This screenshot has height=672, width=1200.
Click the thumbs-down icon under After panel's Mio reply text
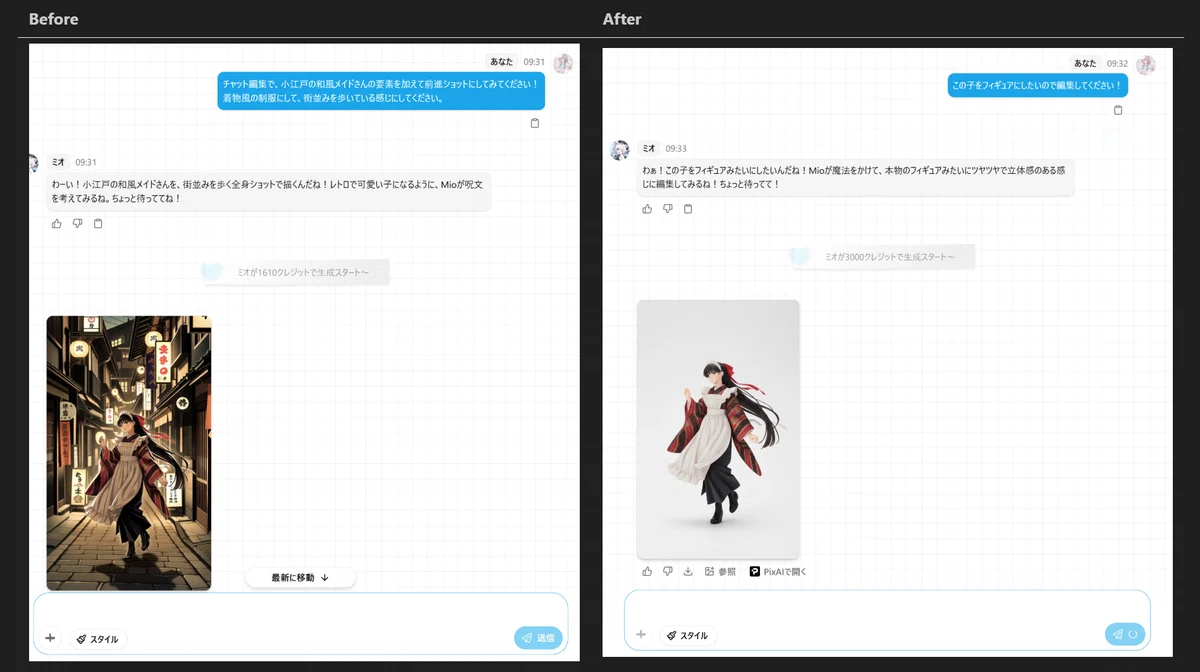point(668,209)
